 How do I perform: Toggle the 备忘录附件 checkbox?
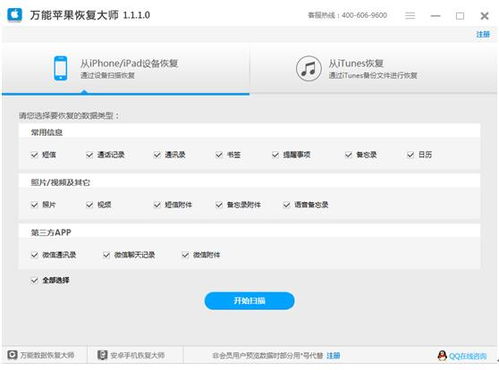(219, 205)
